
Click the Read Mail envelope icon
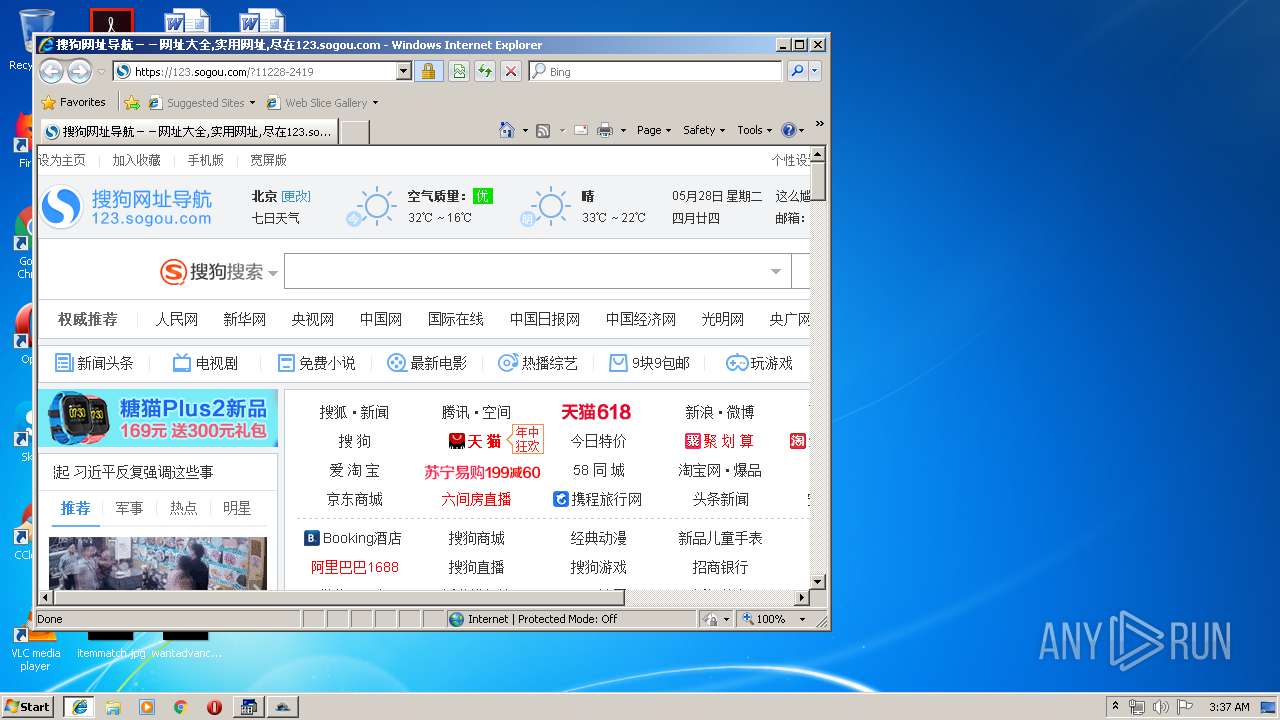(581, 130)
